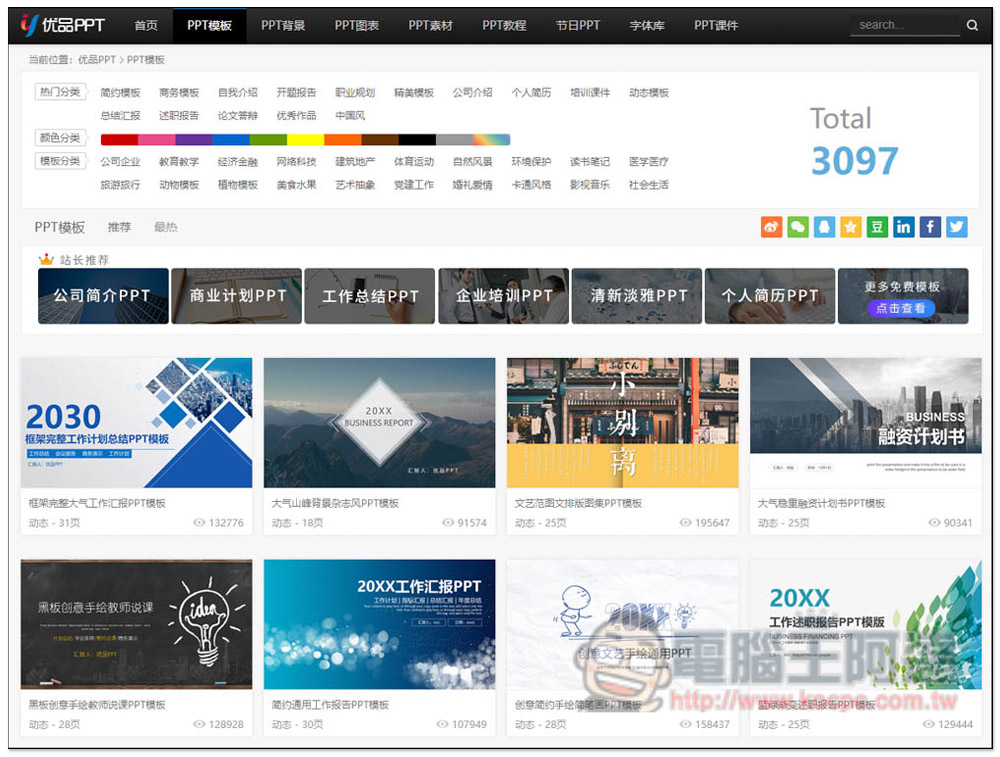Share via the Twitter icon
This screenshot has height=757, width=1000.
coord(957,227)
